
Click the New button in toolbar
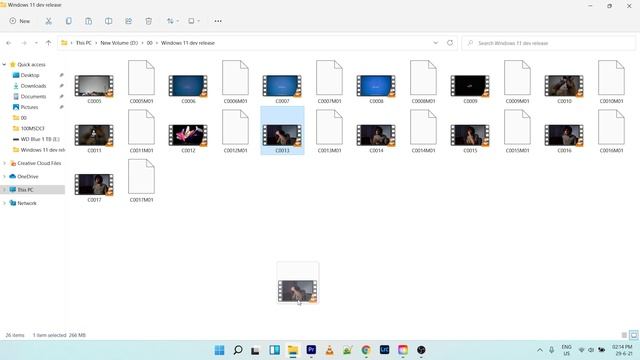click(20, 21)
